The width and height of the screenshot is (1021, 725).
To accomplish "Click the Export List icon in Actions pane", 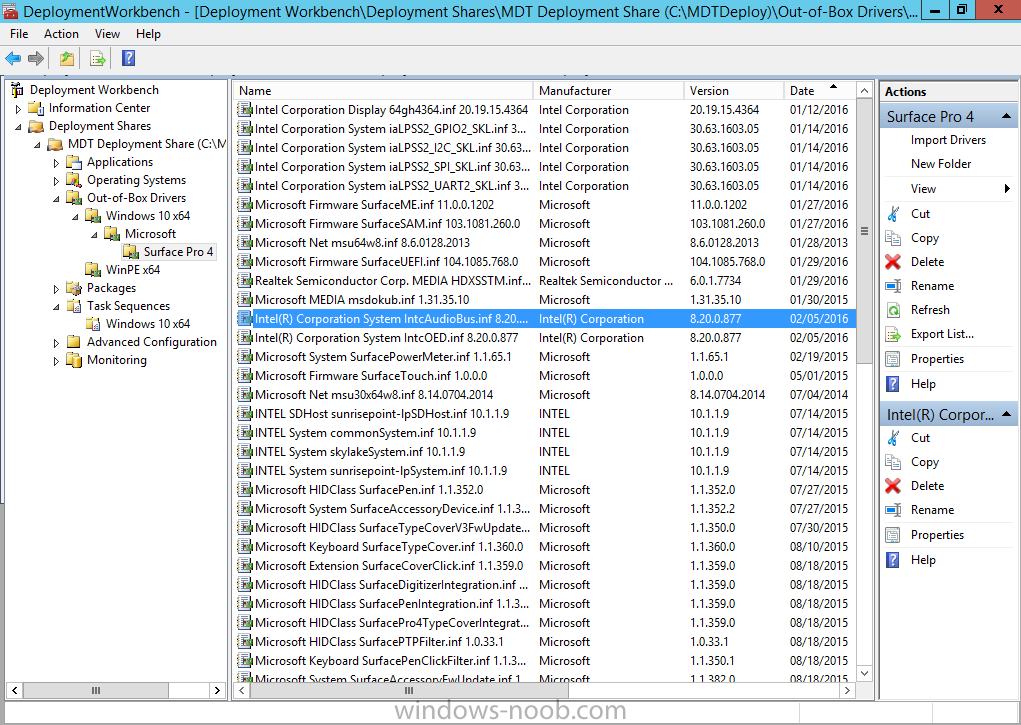I will (893, 334).
